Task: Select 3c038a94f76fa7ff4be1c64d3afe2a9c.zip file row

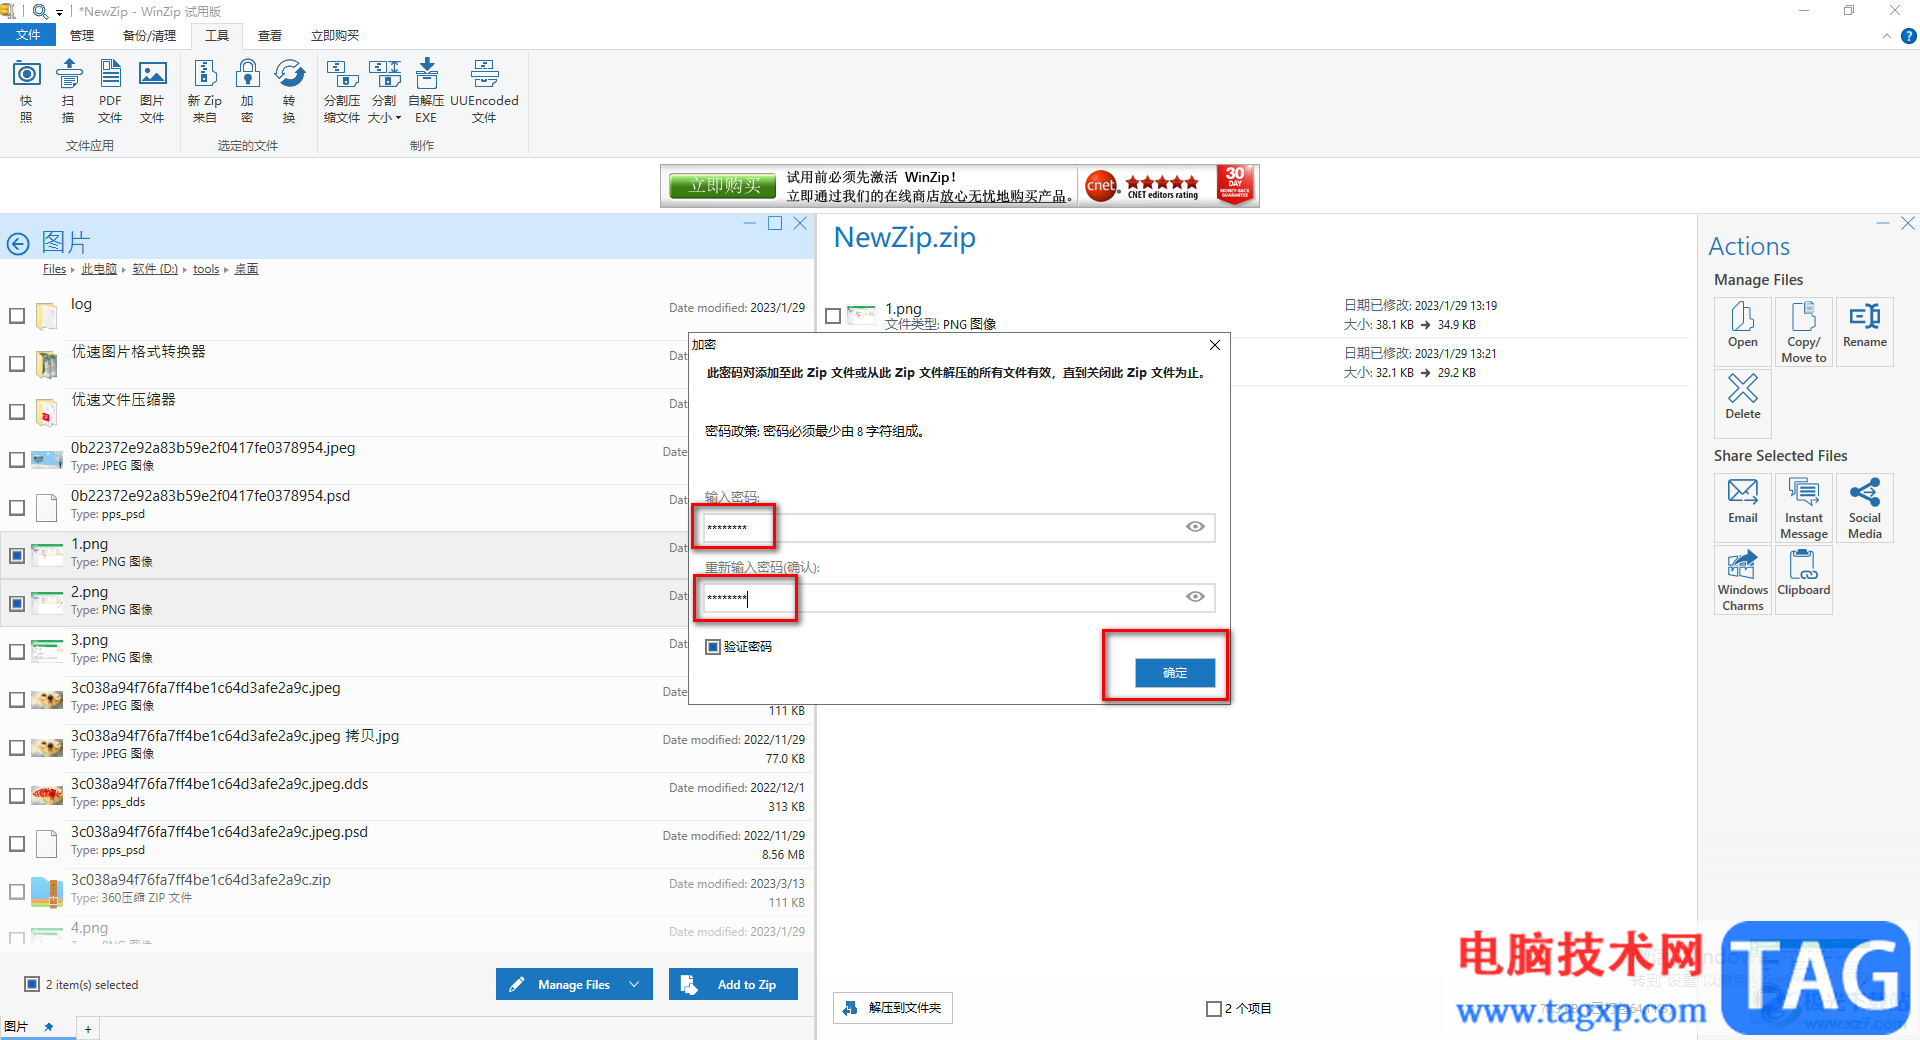Action: pos(408,891)
